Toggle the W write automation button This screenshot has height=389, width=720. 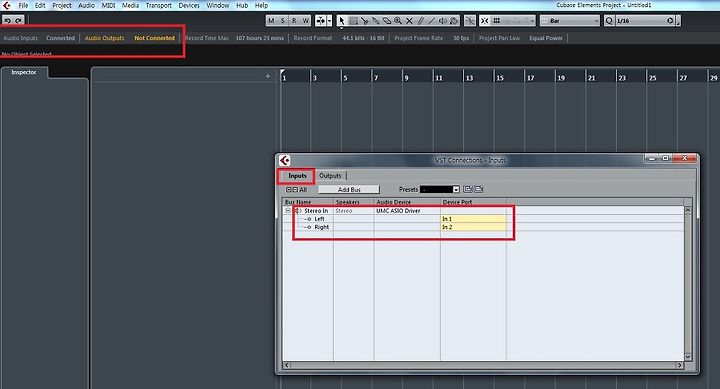(305, 21)
